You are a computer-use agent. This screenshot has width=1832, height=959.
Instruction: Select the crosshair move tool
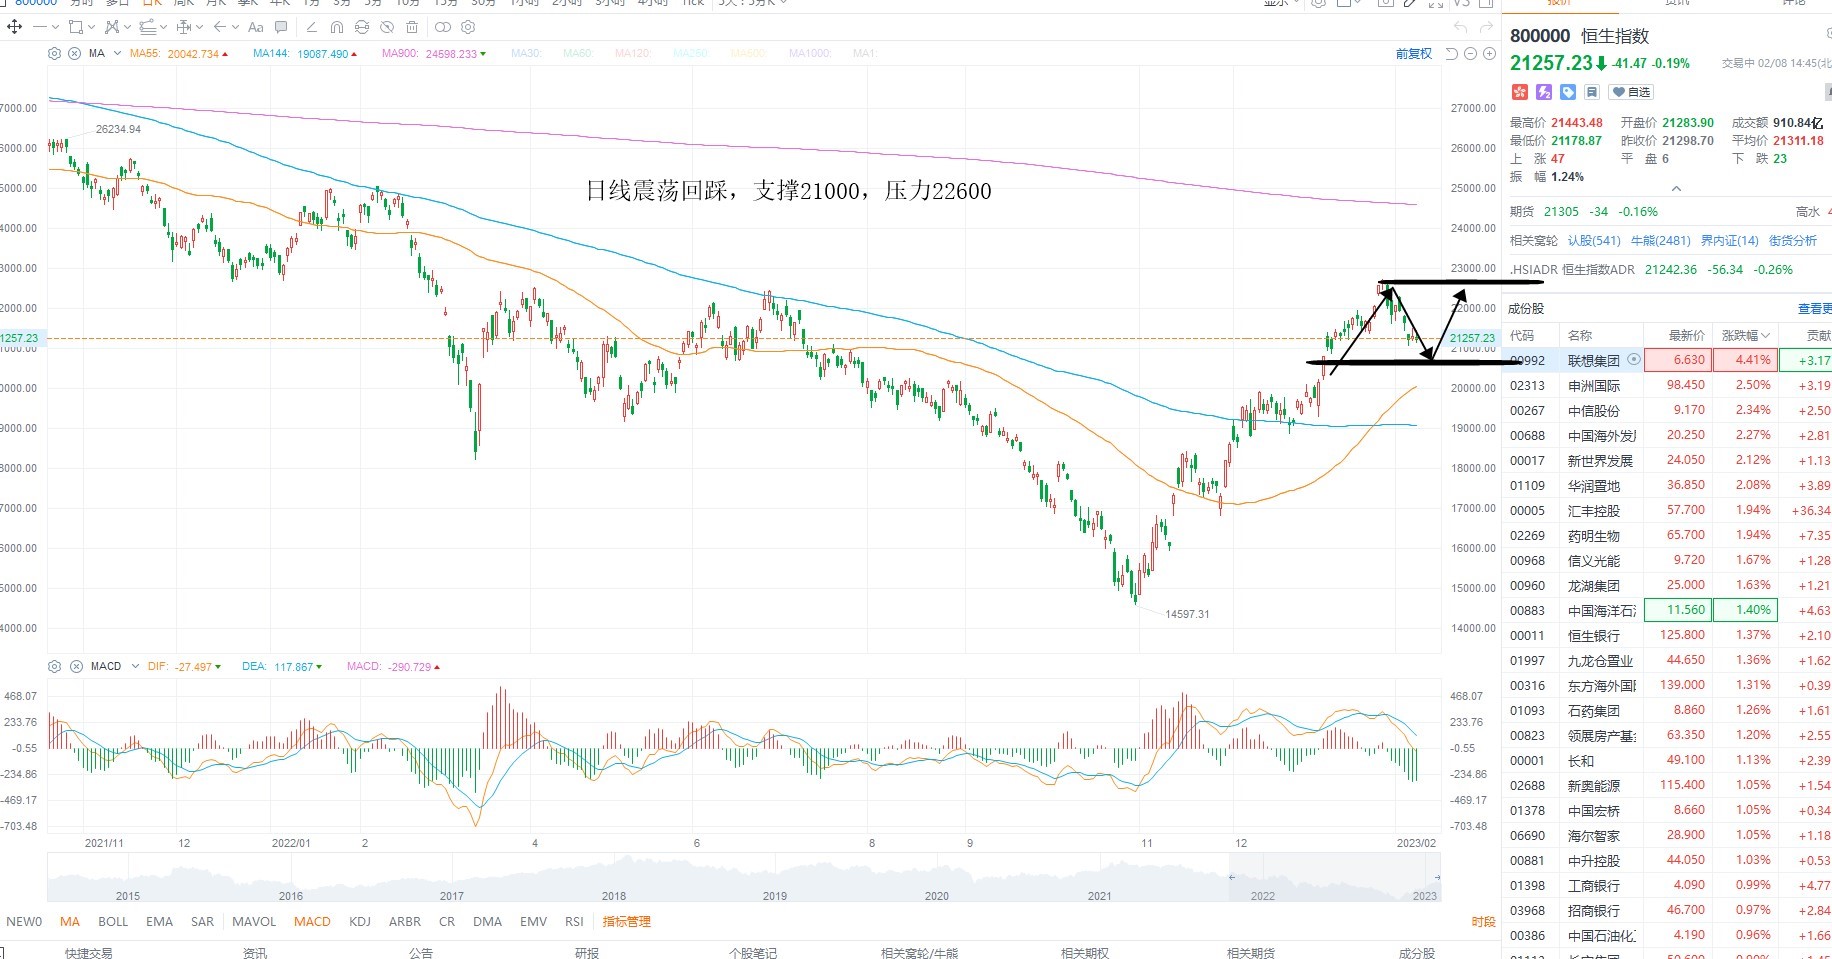[x=15, y=27]
